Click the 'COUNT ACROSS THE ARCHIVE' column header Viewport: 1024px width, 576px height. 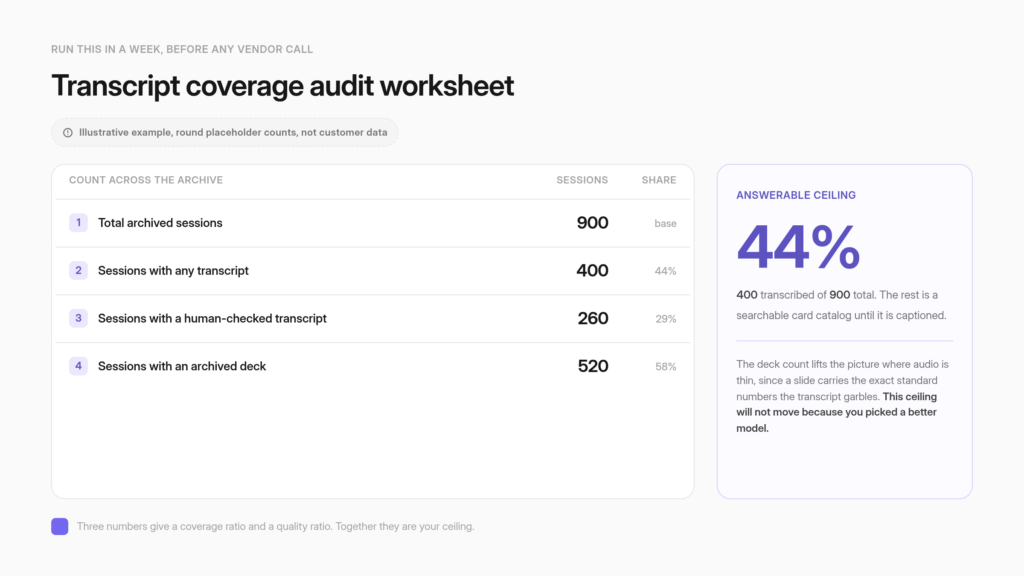[146, 180]
